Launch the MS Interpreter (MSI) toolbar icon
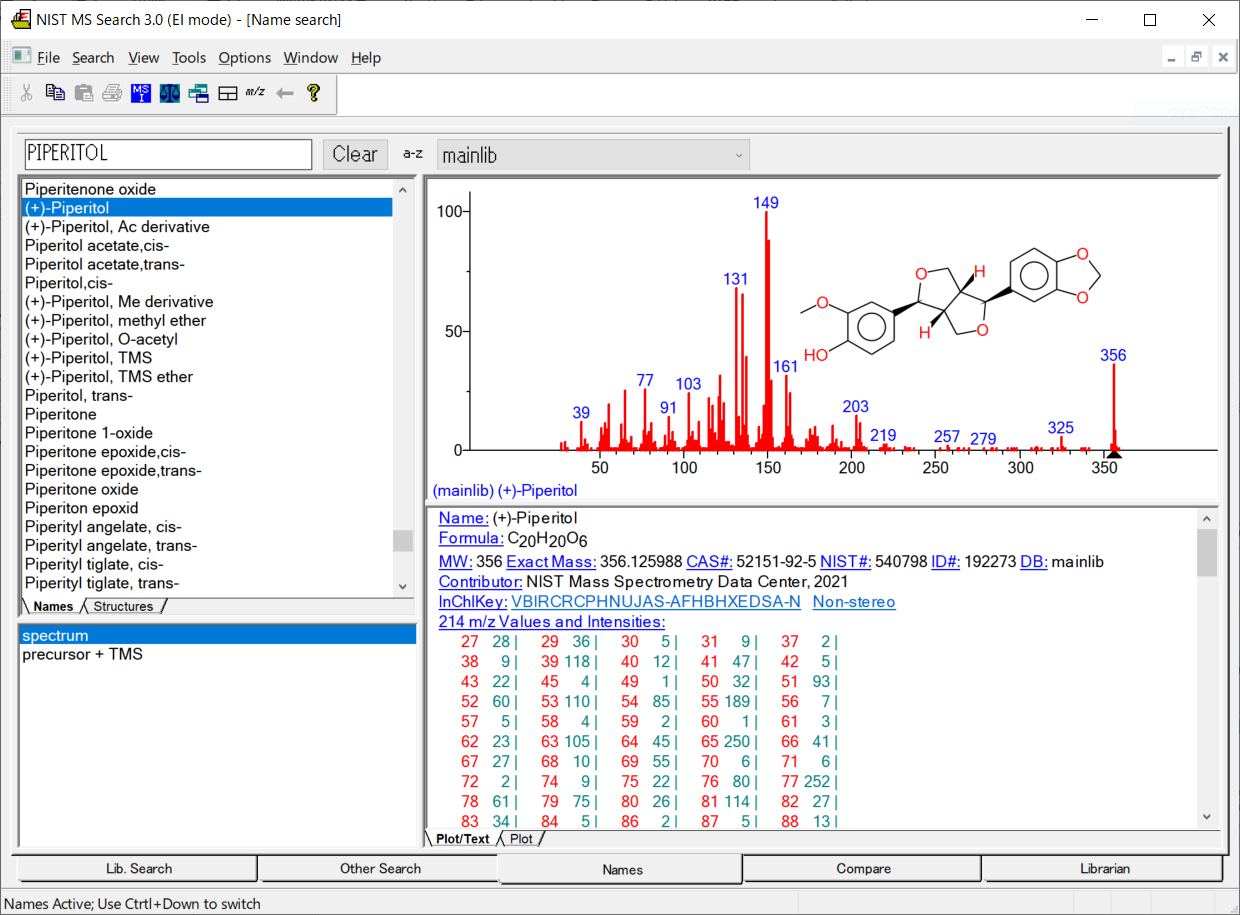 141,93
